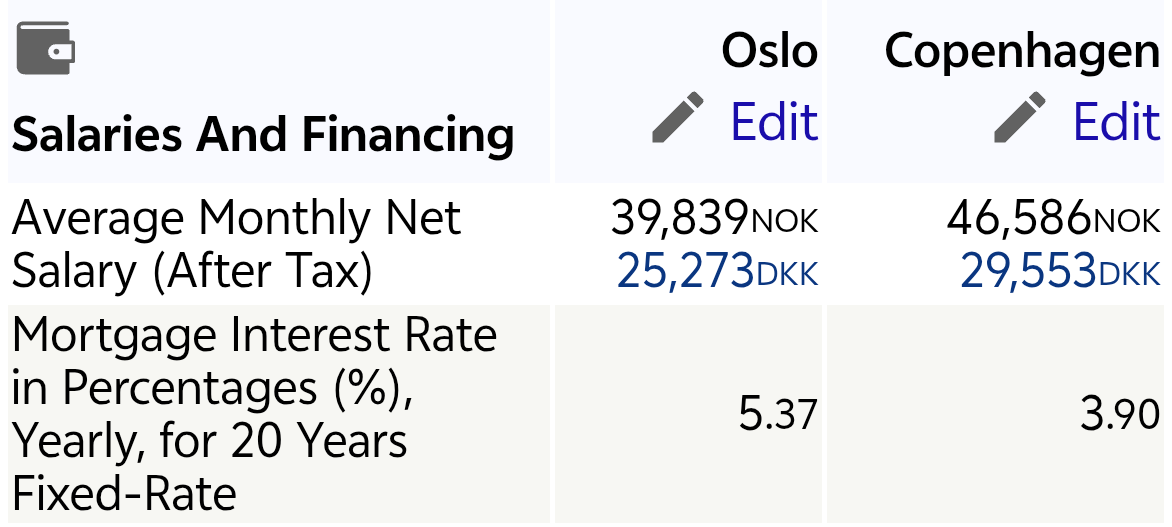Click the Mortgage Interest Rate row label
Viewport: 1172px width, 527px height.
pos(254,414)
